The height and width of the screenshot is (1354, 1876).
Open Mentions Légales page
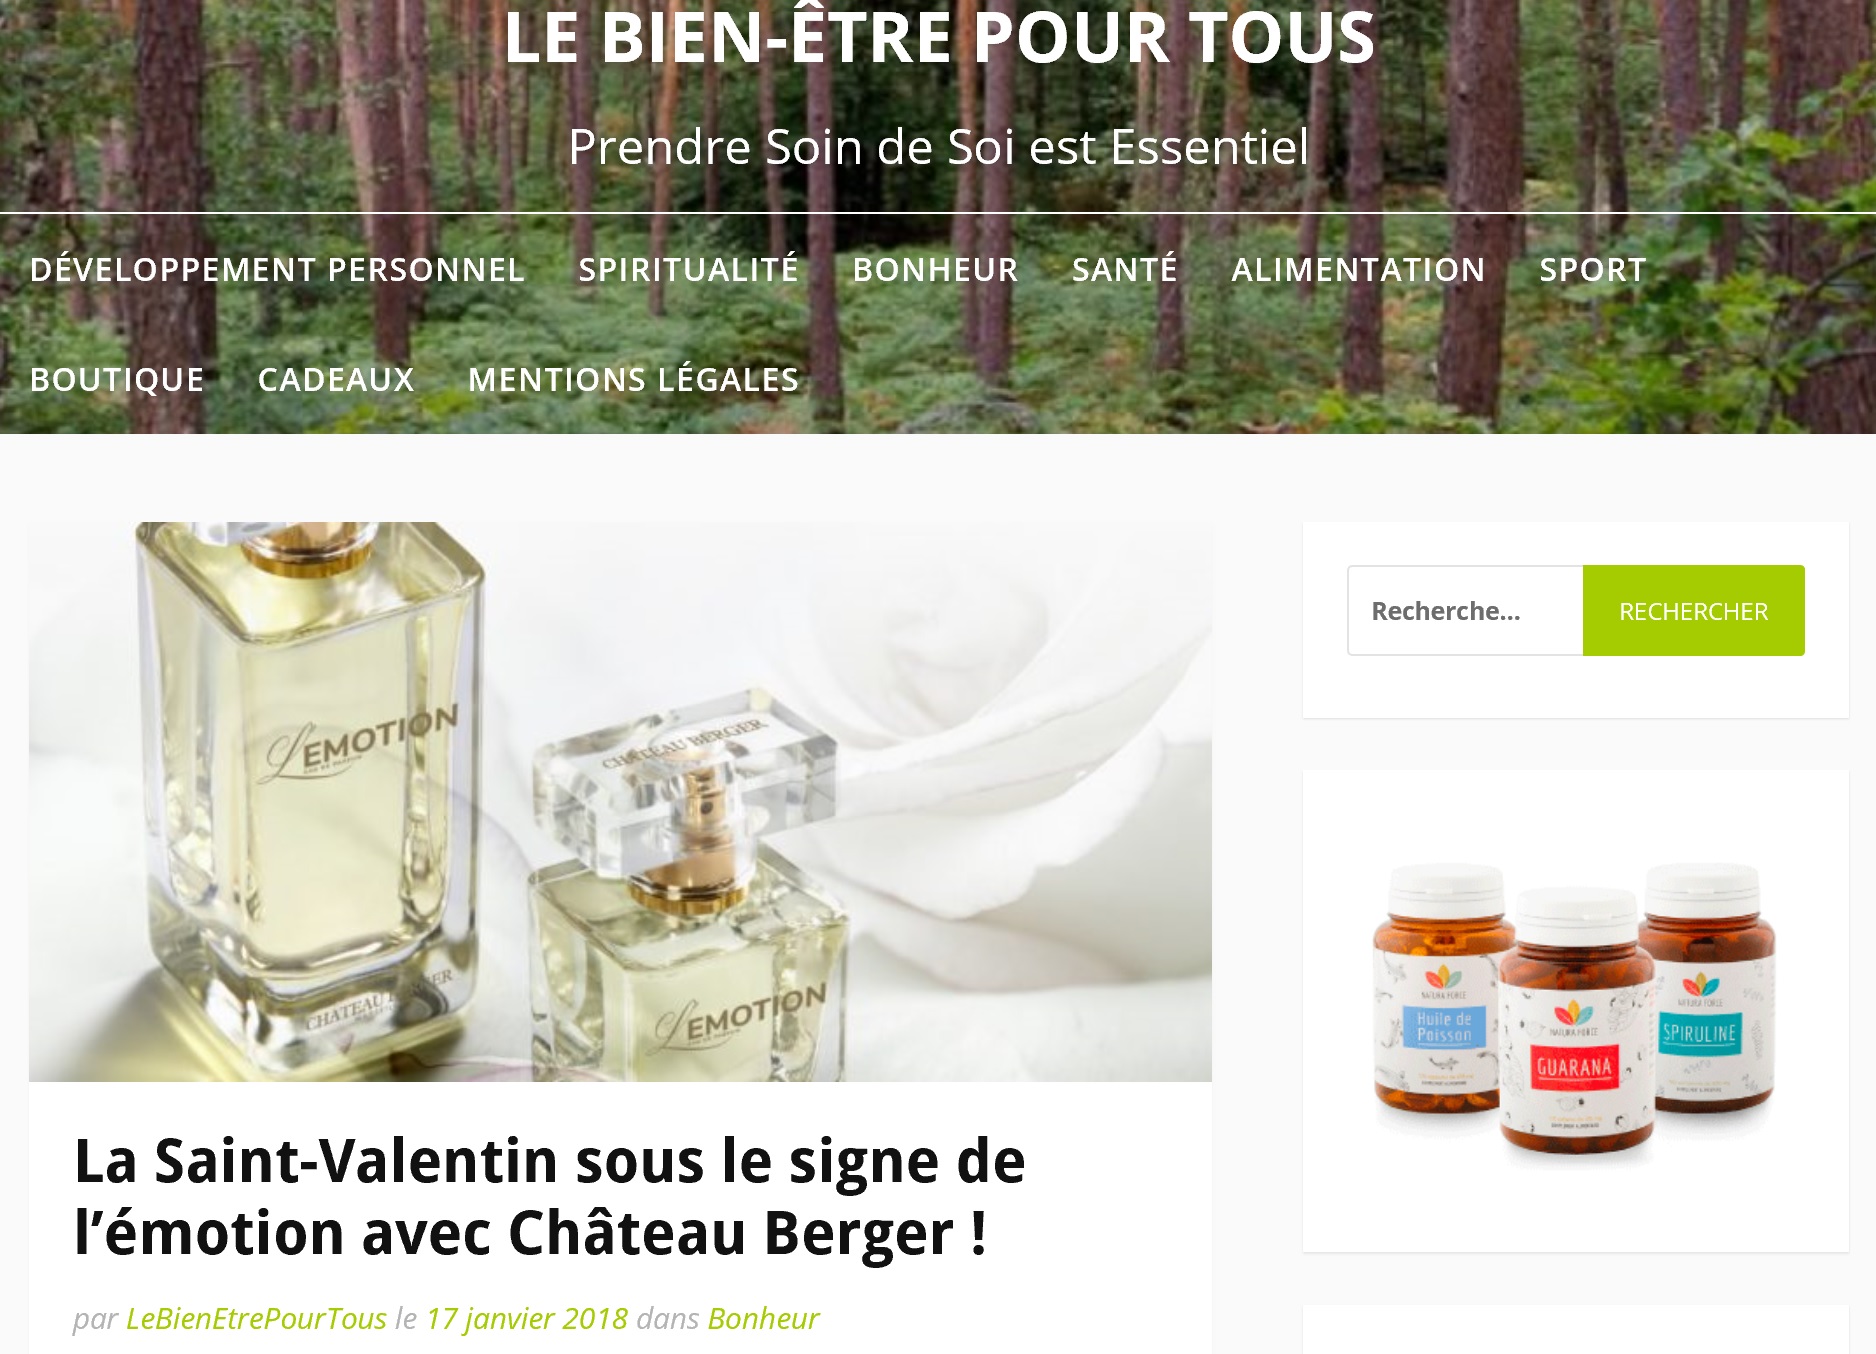[634, 379]
